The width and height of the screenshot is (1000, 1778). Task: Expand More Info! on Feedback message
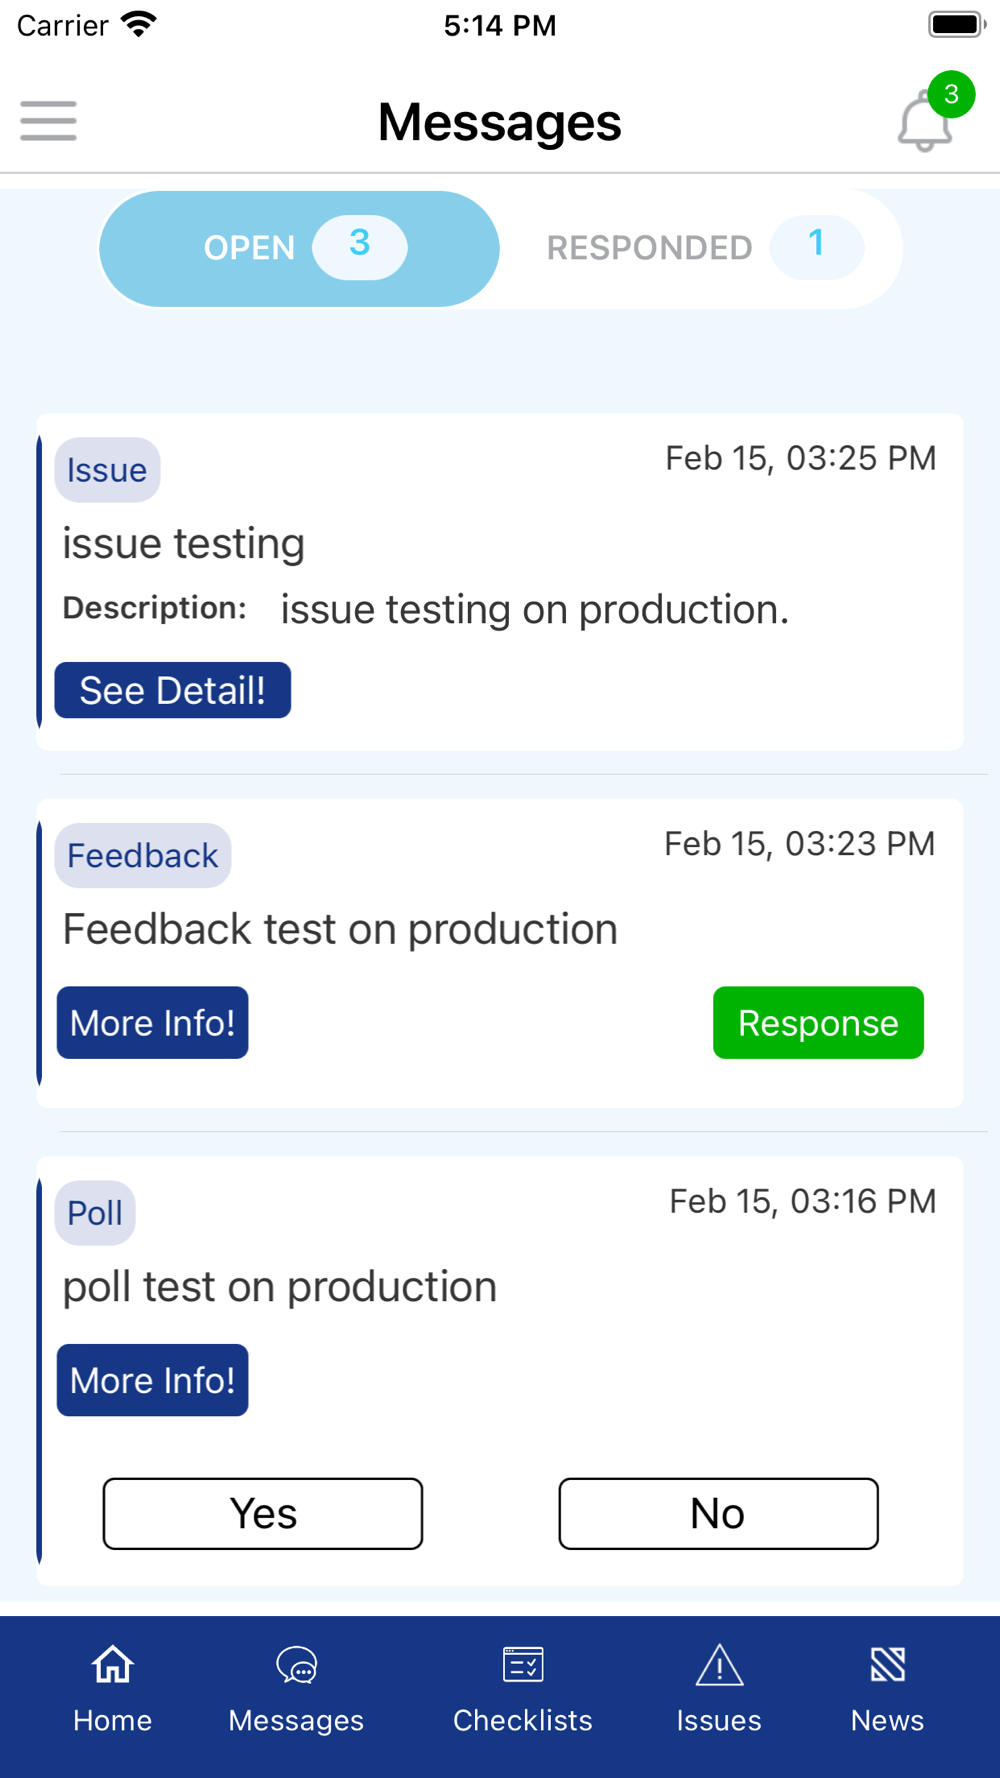pos(152,1023)
